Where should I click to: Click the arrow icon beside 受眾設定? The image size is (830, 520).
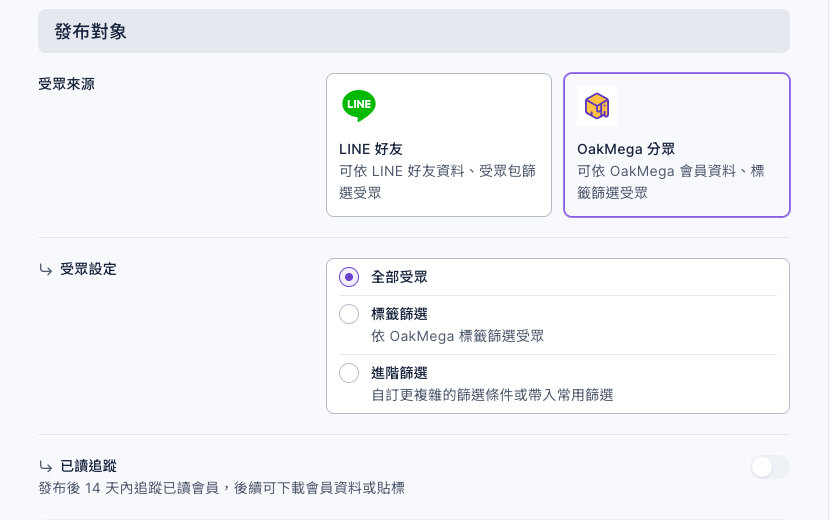(x=46, y=270)
